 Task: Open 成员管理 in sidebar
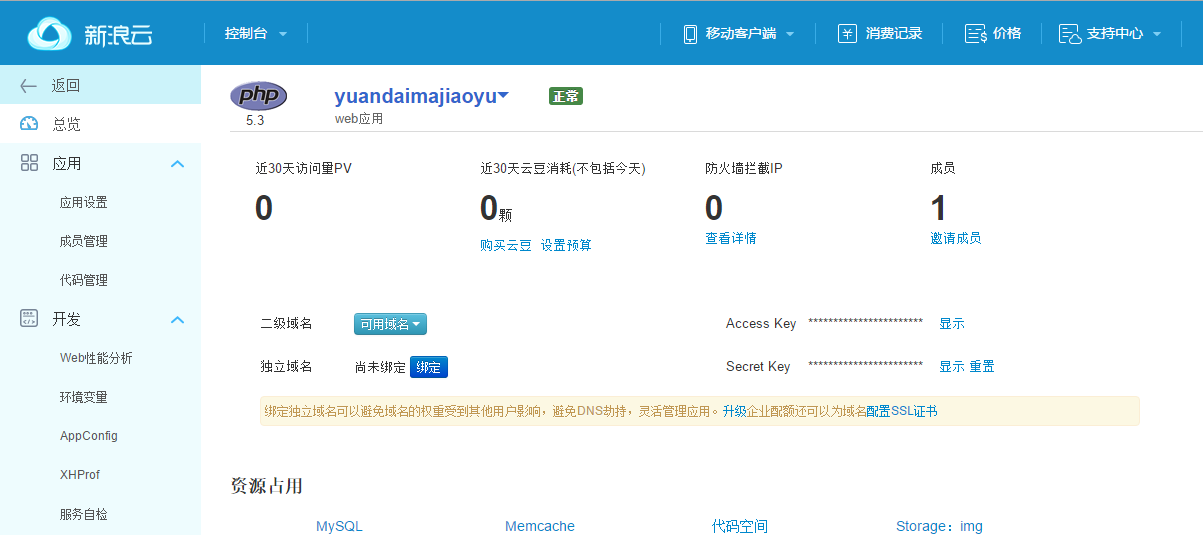[x=84, y=241]
